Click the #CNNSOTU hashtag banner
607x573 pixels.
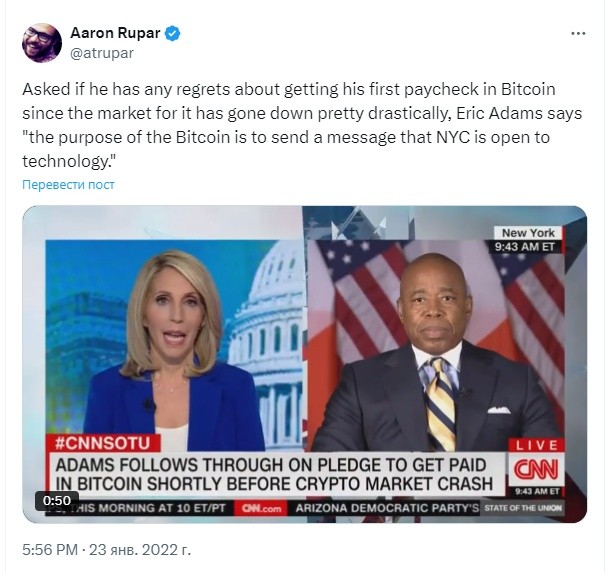click(x=103, y=443)
